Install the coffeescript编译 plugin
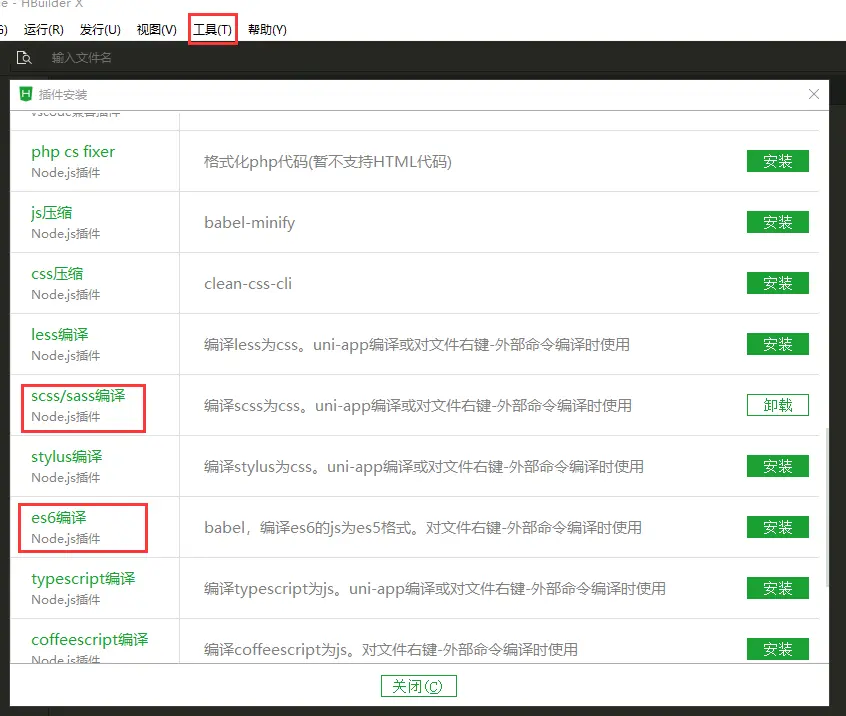The image size is (846, 716). coord(777,649)
